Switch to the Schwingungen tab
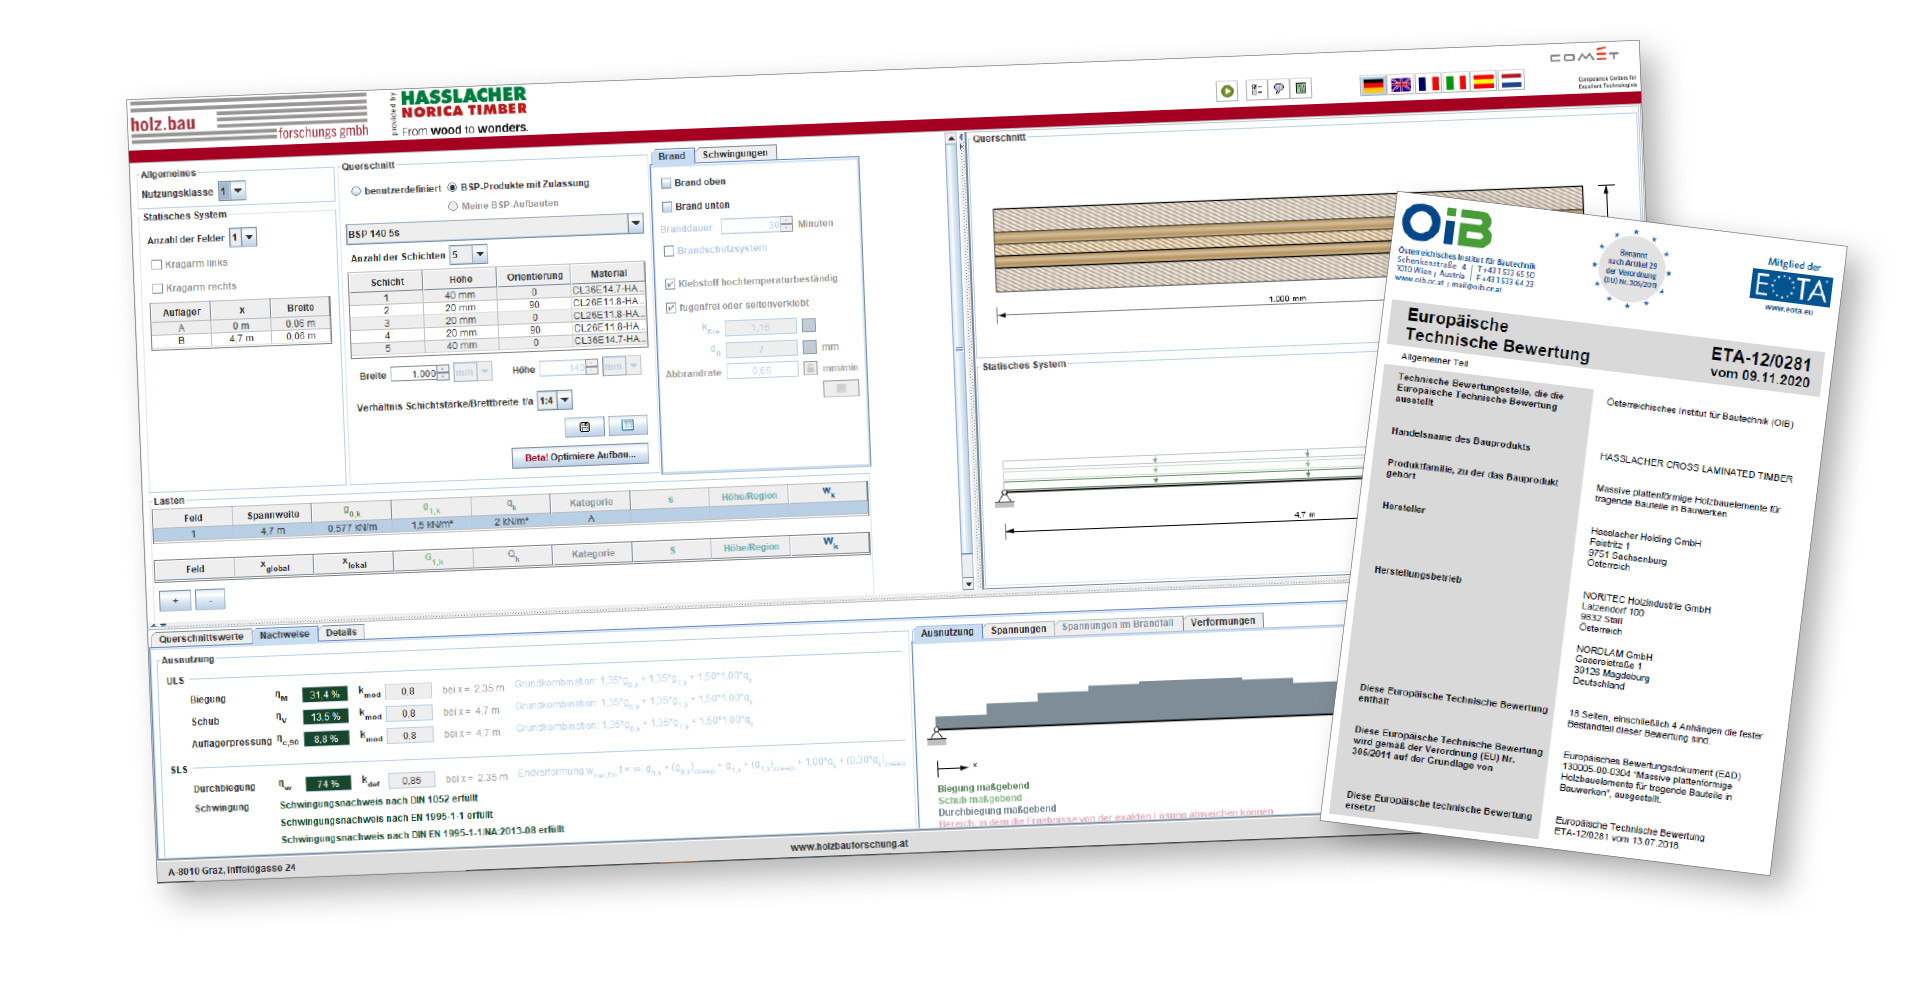This screenshot has height=998, width=1920. tap(735, 154)
